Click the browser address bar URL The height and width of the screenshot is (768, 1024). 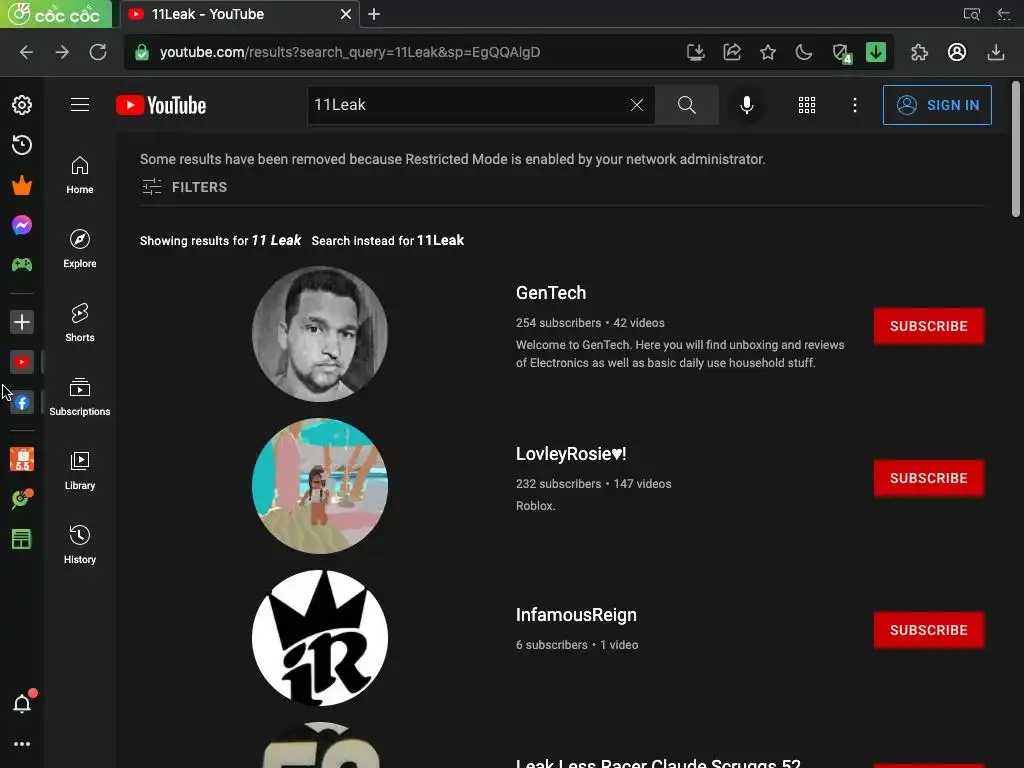coord(350,52)
